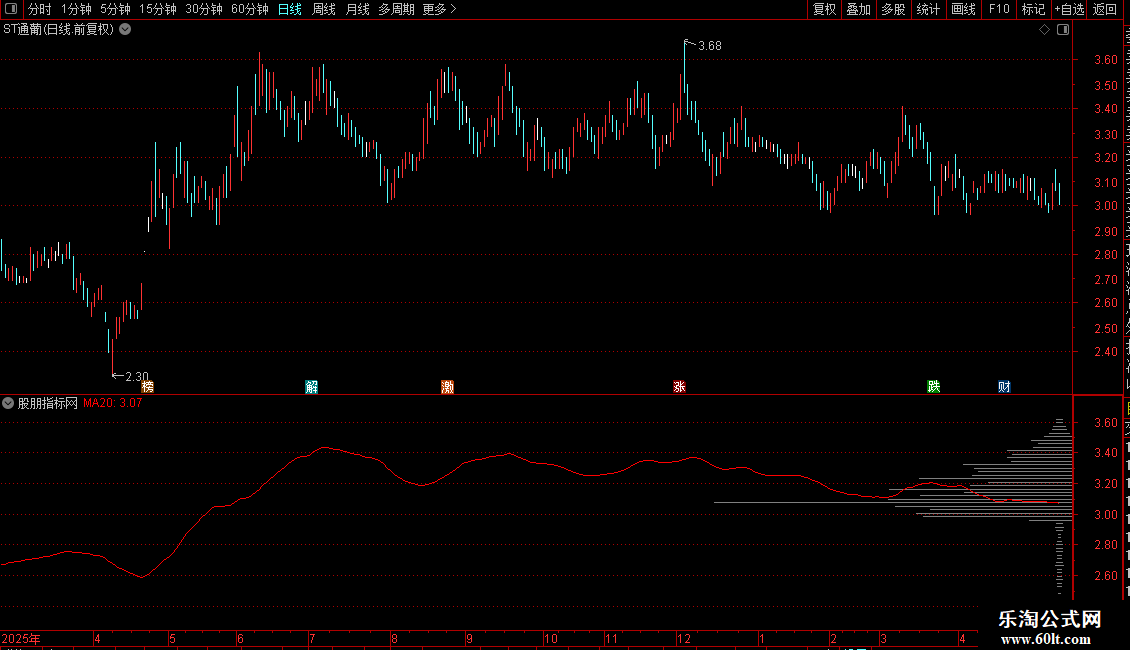Open the 股朋指标网 indicator dropdown arrow
This screenshot has width=1130, height=650.
coord(8,404)
